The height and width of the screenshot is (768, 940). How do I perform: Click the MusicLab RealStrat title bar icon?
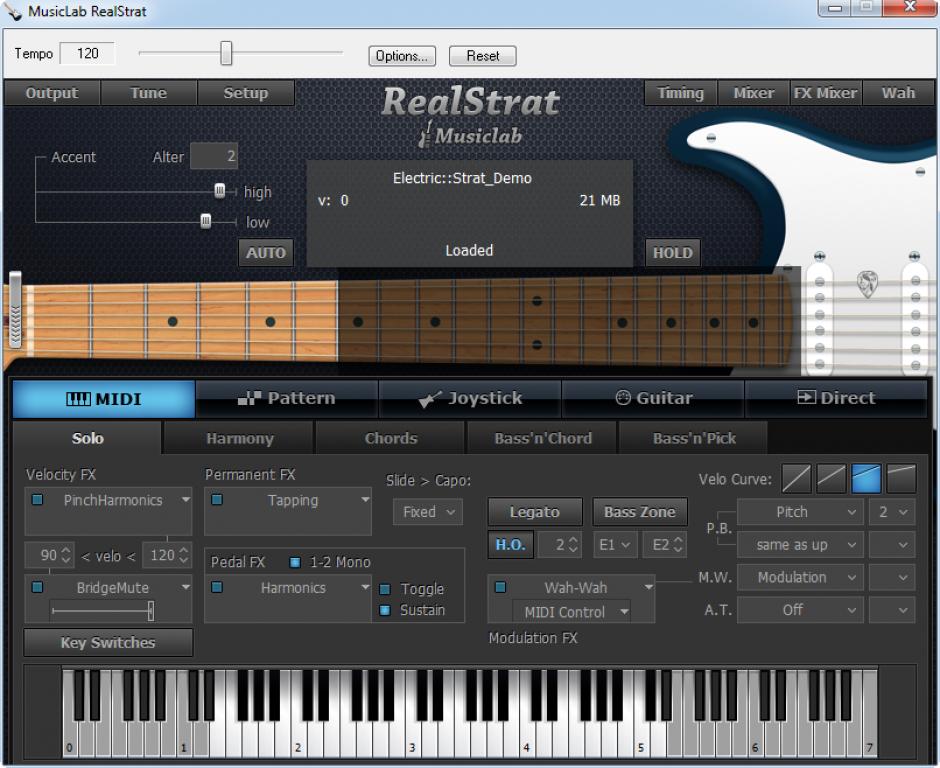tap(13, 11)
